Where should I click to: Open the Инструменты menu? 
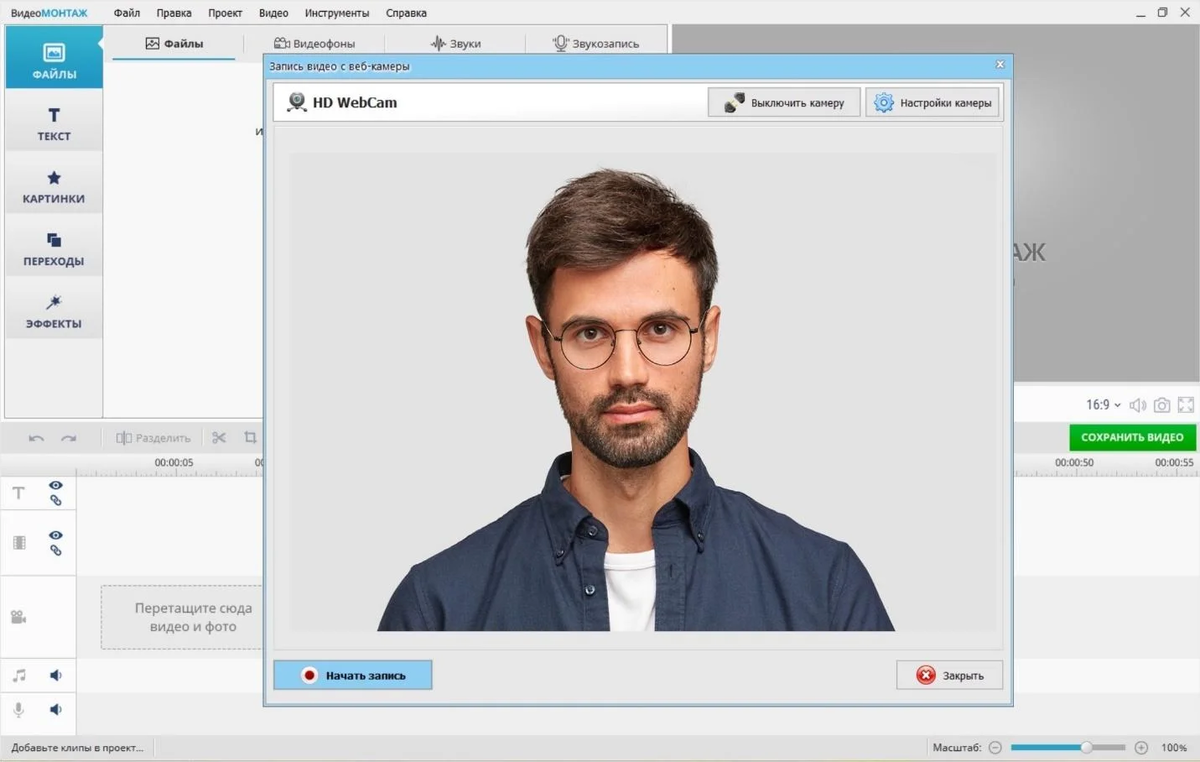pos(337,13)
